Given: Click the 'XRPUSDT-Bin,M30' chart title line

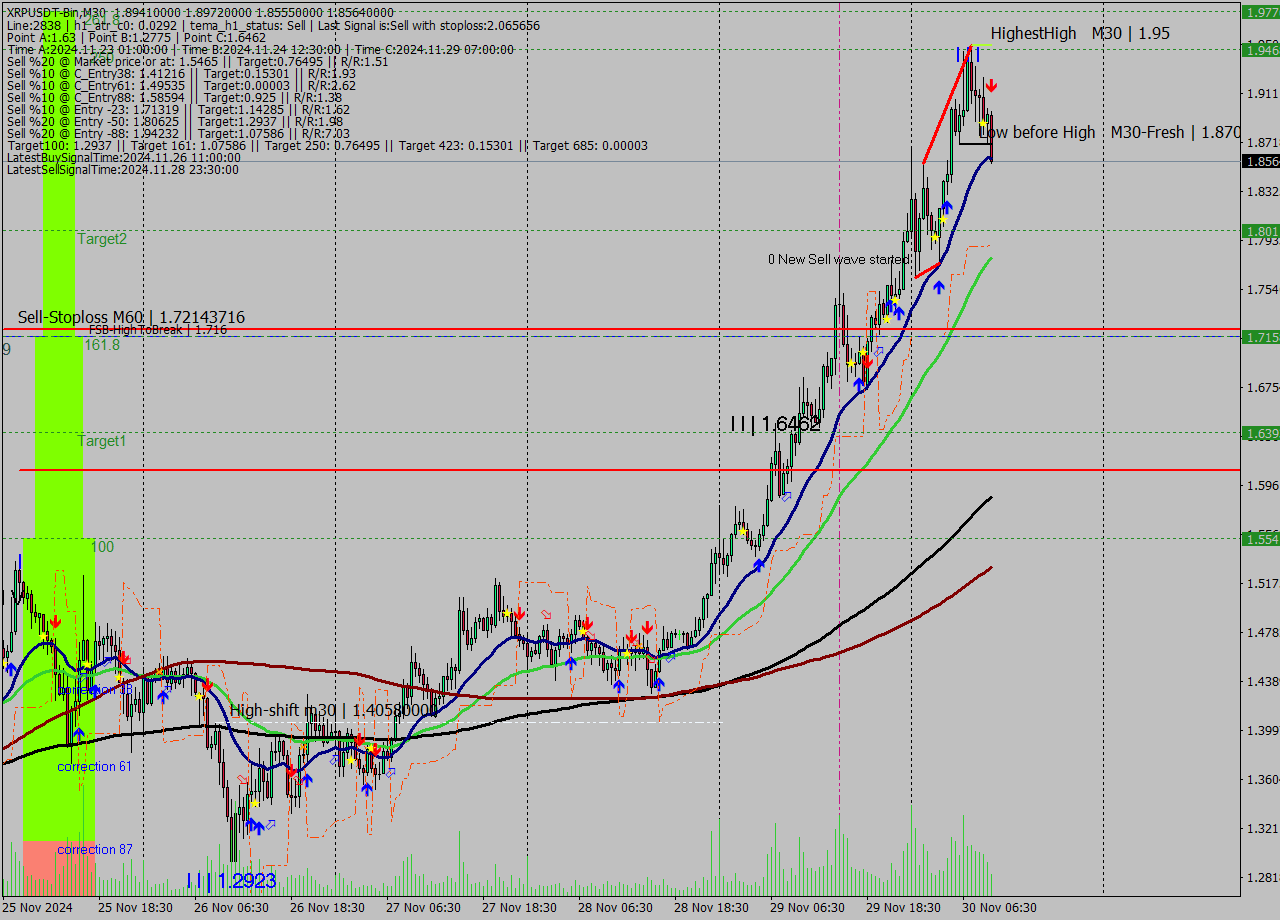Looking at the screenshot, I should click(200, 13).
